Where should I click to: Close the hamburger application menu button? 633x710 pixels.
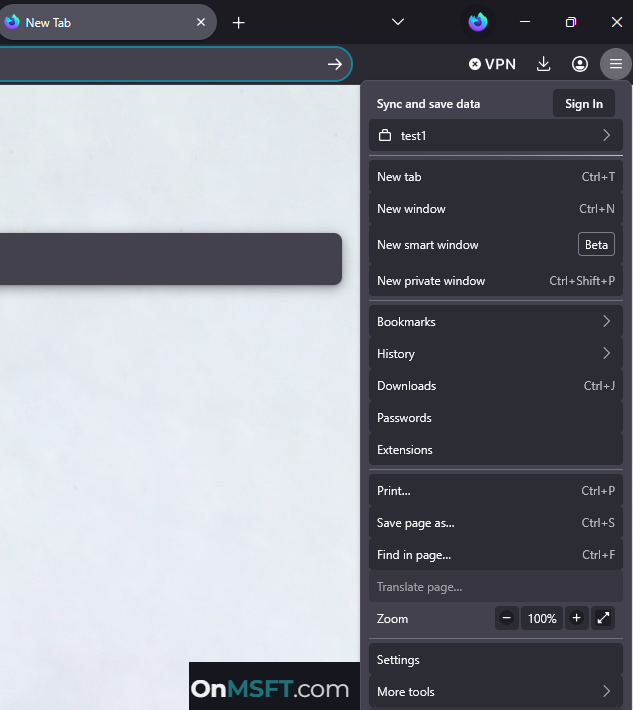pos(616,64)
